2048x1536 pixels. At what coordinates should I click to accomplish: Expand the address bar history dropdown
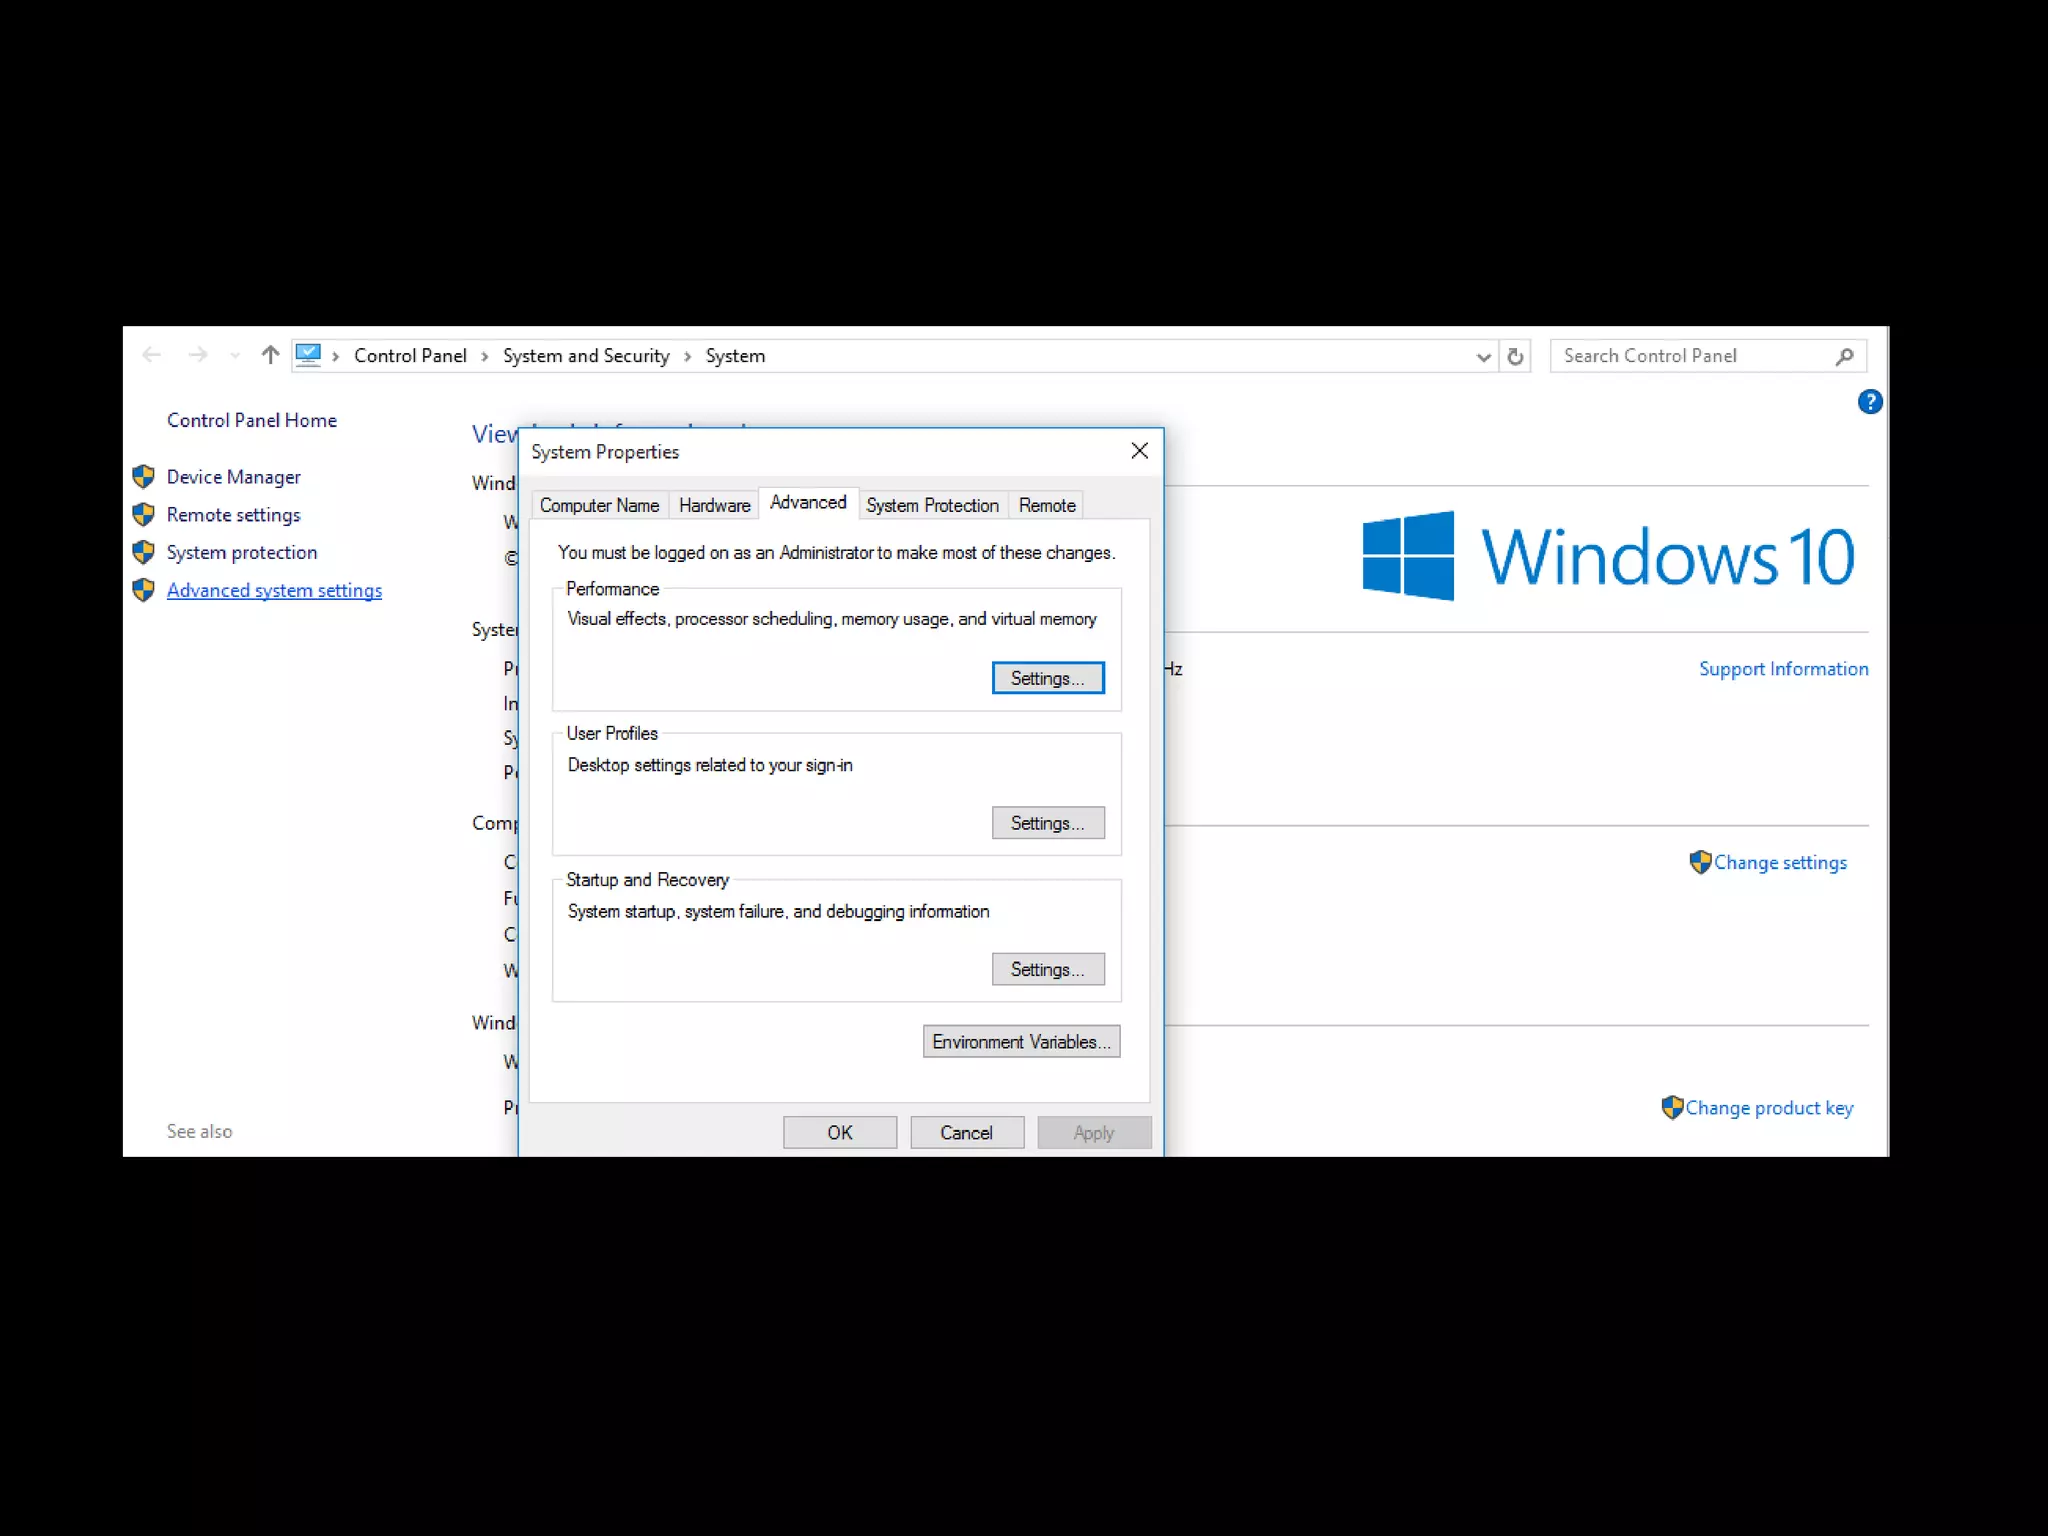(x=1483, y=357)
